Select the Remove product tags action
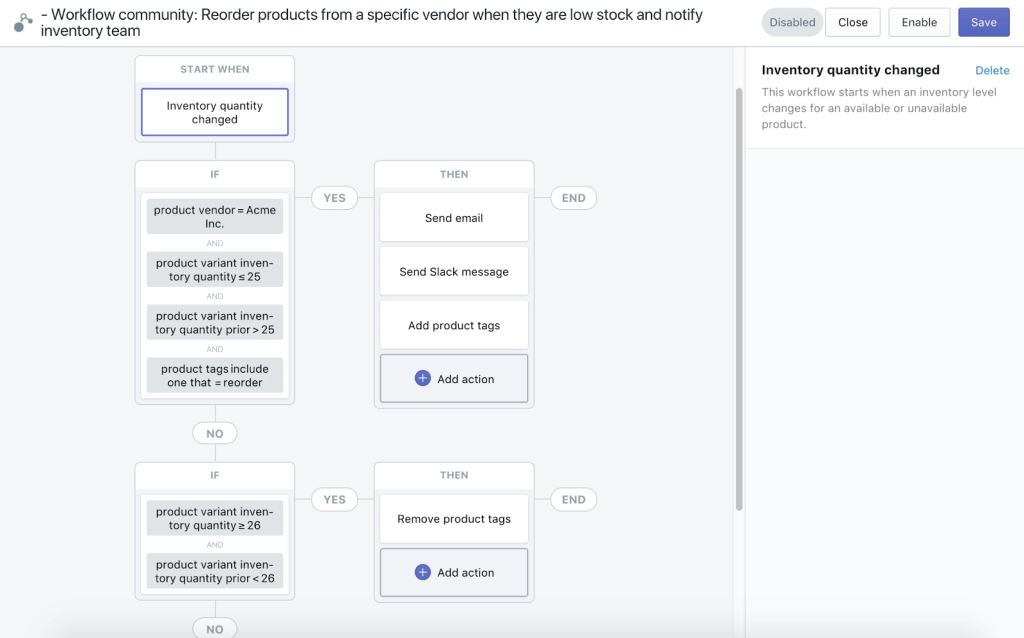Screen dimensions: 1024x638 [x=454, y=519]
